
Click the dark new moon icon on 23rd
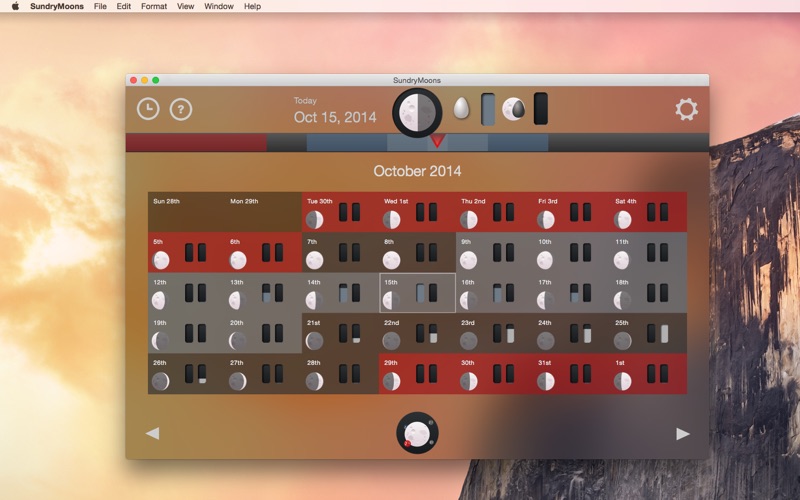click(x=468, y=341)
